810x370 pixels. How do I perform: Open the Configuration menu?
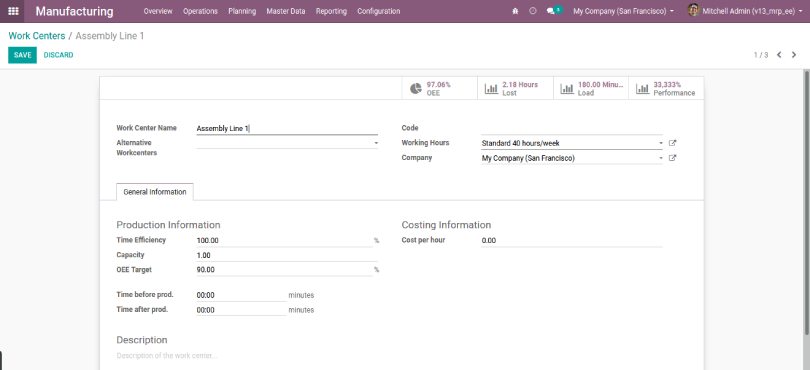pyautogui.click(x=379, y=11)
